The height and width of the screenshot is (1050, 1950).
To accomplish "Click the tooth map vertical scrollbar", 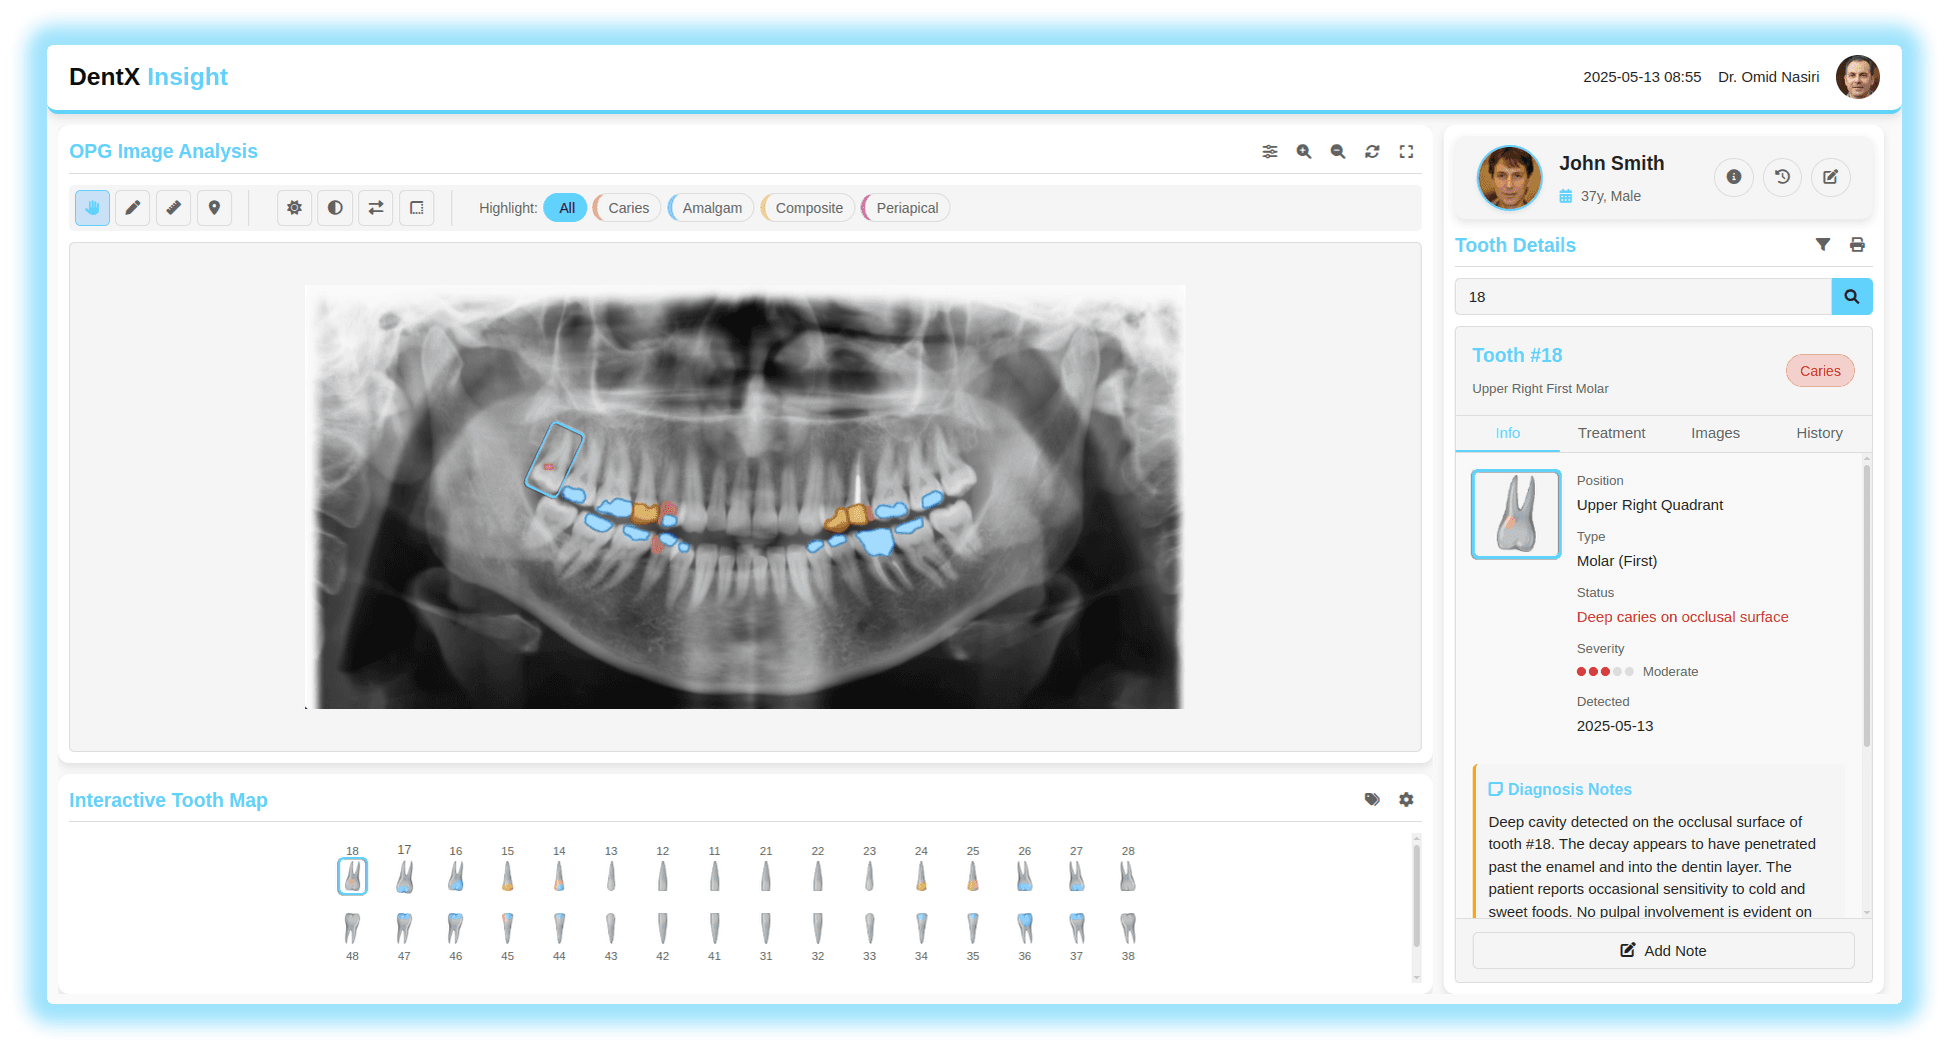I will coord(1417,895).
